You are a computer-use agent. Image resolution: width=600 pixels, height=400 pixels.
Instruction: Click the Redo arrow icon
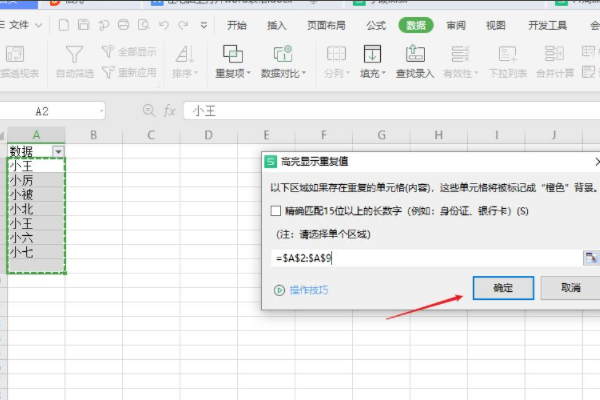(183, 25)
